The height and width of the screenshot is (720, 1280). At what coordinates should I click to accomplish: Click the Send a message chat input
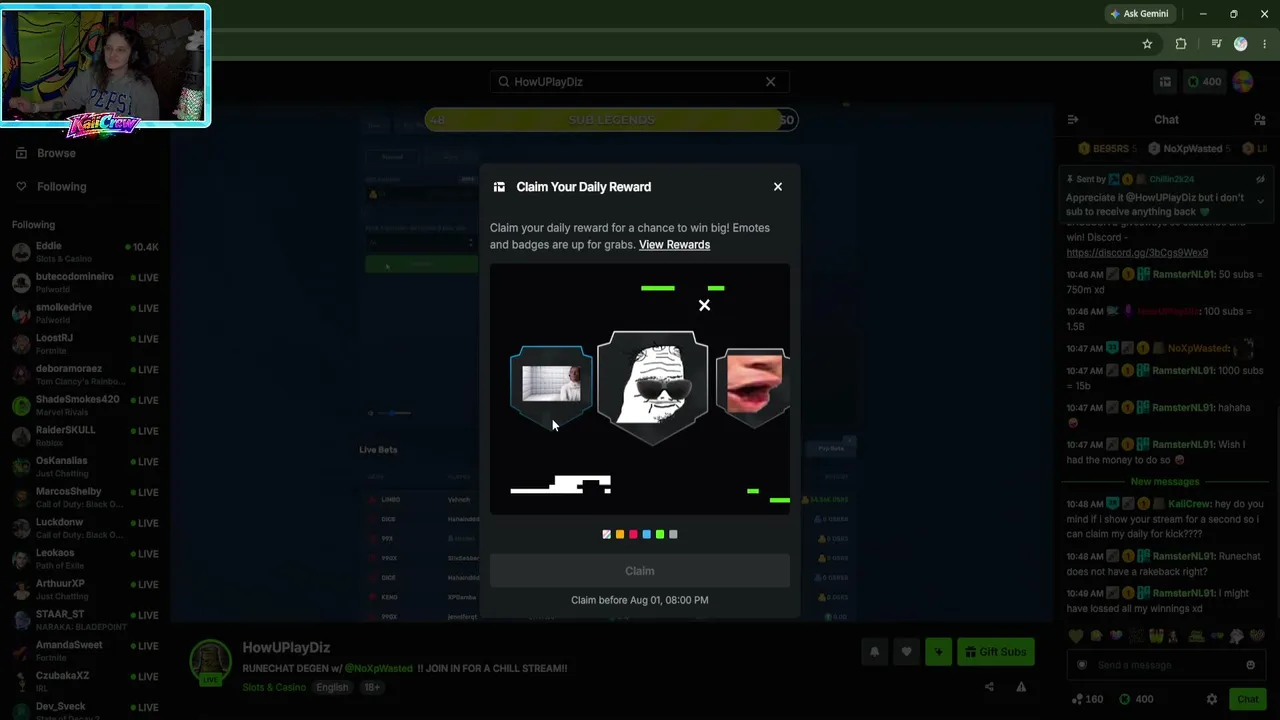[x=1165, y=665]
